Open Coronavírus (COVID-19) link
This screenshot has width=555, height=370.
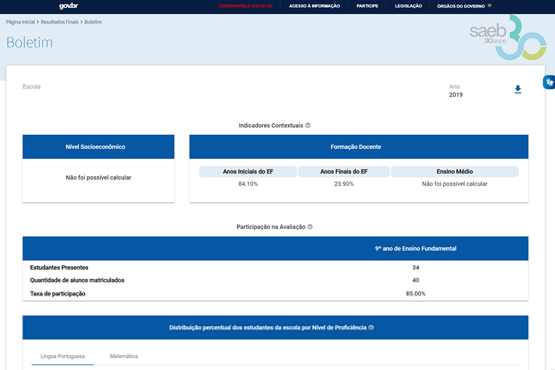(x=246, y=6)
